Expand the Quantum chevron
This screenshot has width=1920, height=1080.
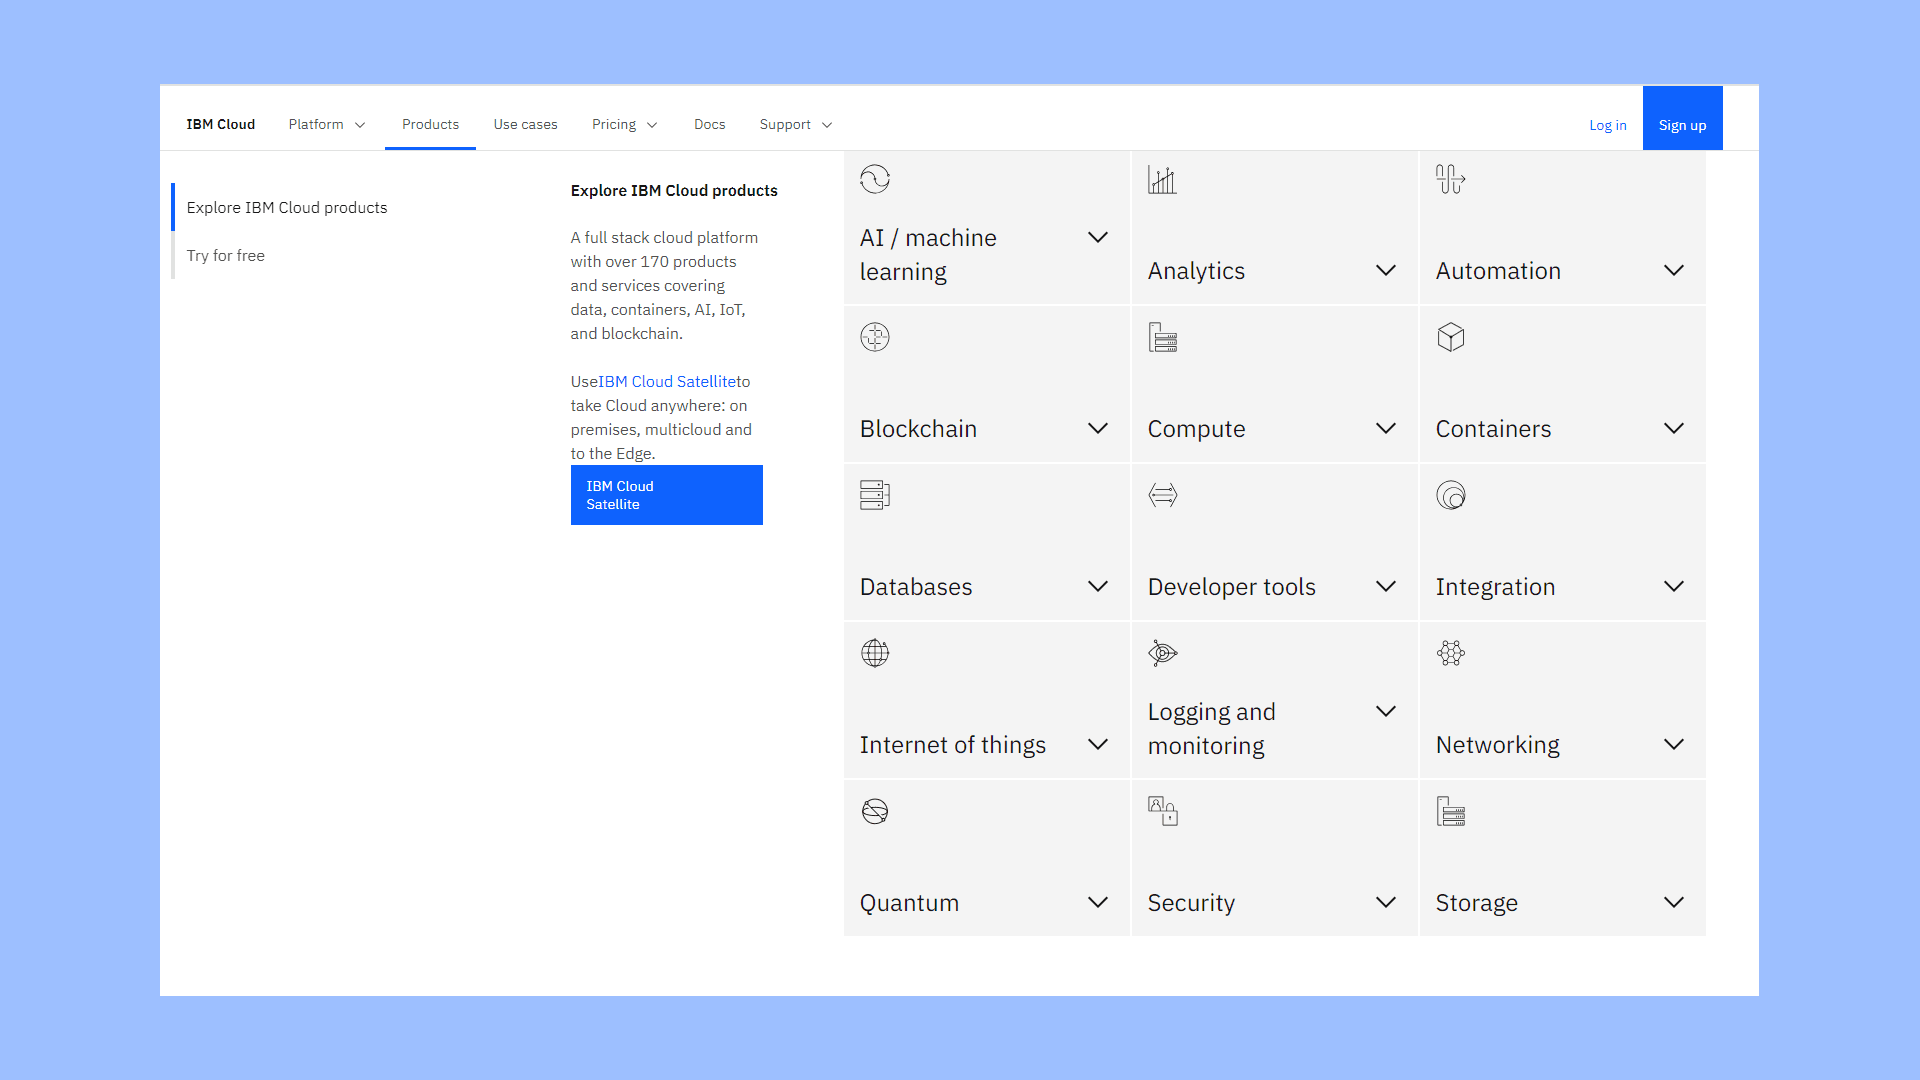coord(1097,902)
